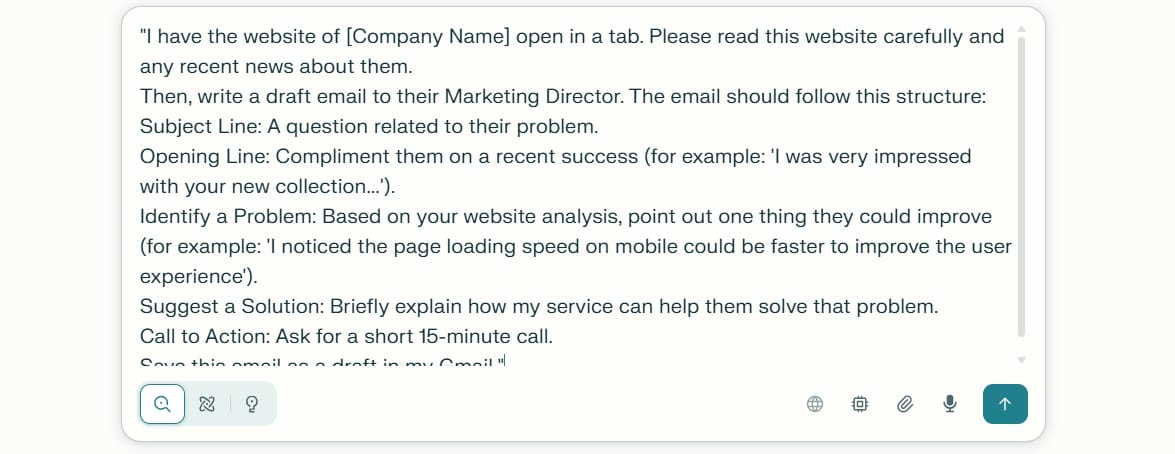Select the Search mode icon
1175x454 pixels.
pyautogui.click(x=162, y=404)
